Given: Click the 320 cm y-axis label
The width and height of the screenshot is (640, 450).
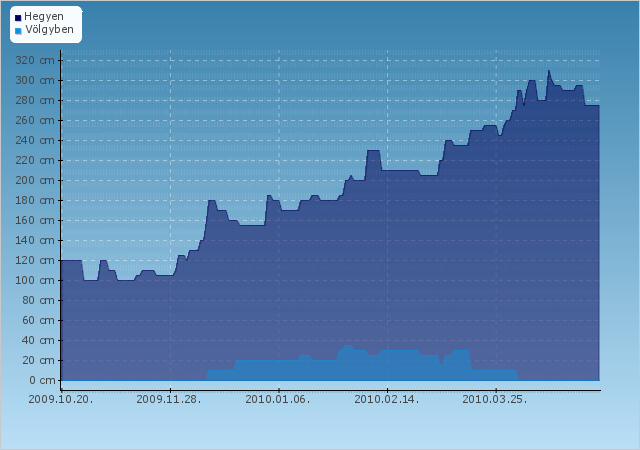Looking at the screenshot, I should coord(35,60).
